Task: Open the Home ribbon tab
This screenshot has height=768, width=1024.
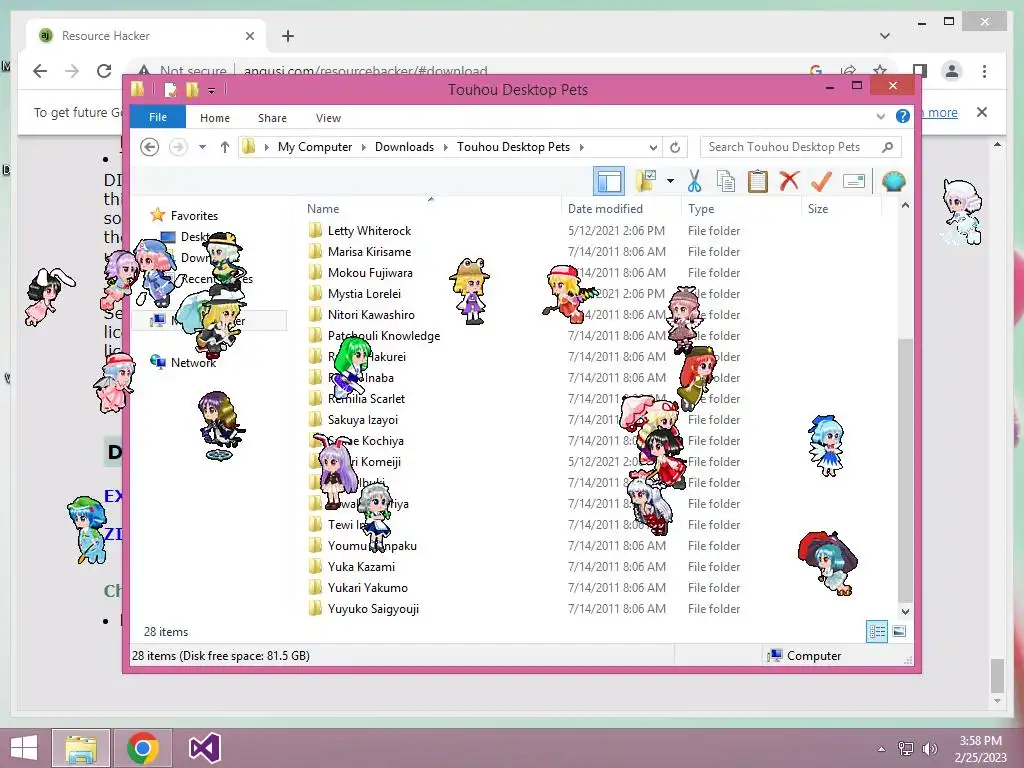Action: click(215, 118)
